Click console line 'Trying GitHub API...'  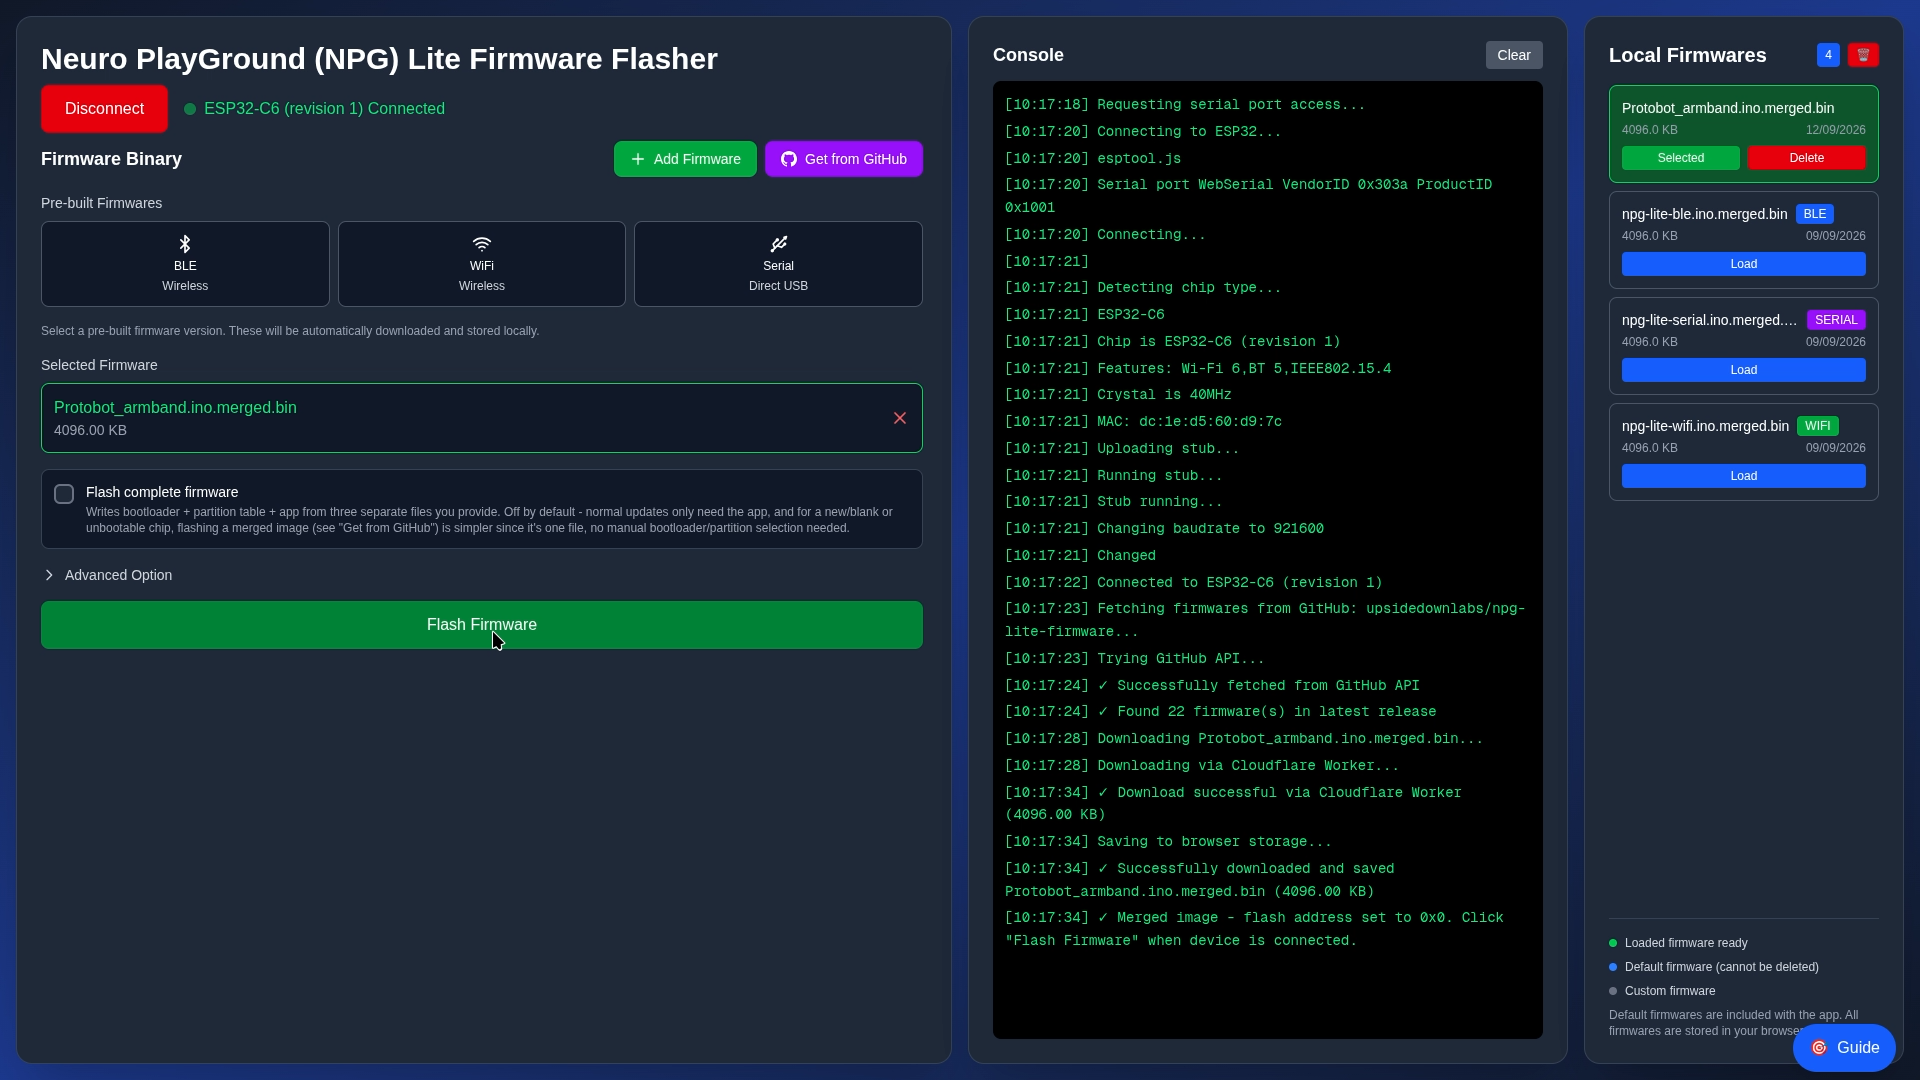coord(1135,659)
